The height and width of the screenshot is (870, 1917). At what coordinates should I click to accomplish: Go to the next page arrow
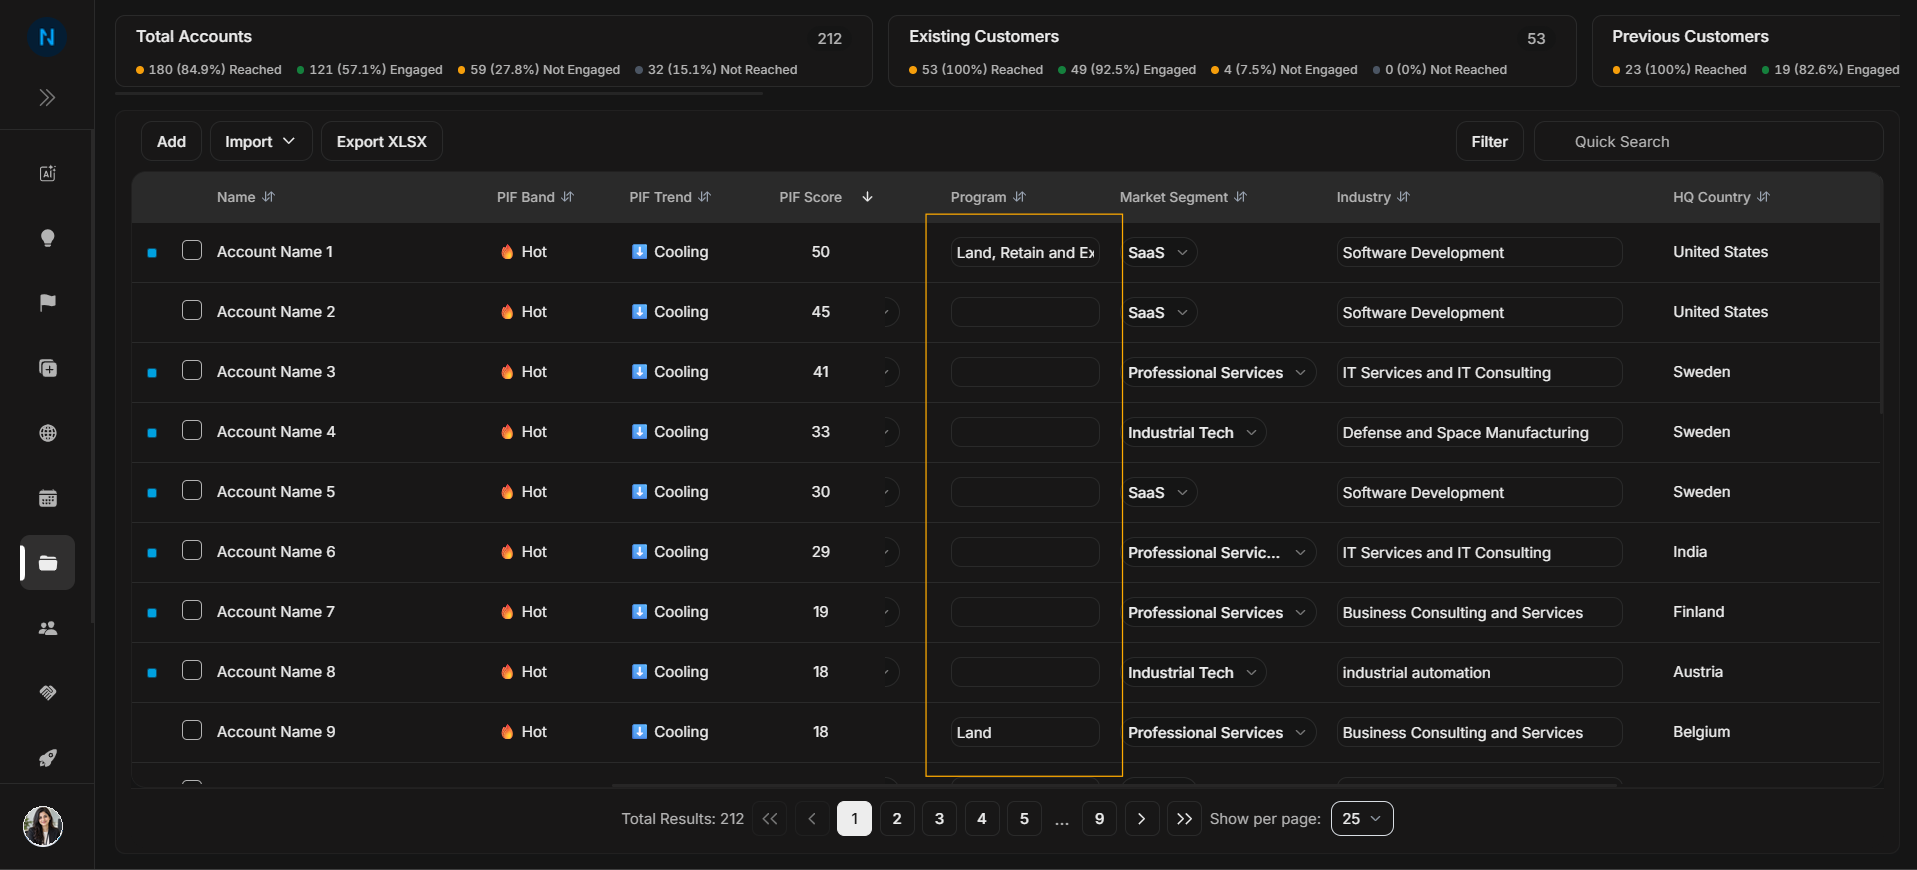[x=1142, y=819]
